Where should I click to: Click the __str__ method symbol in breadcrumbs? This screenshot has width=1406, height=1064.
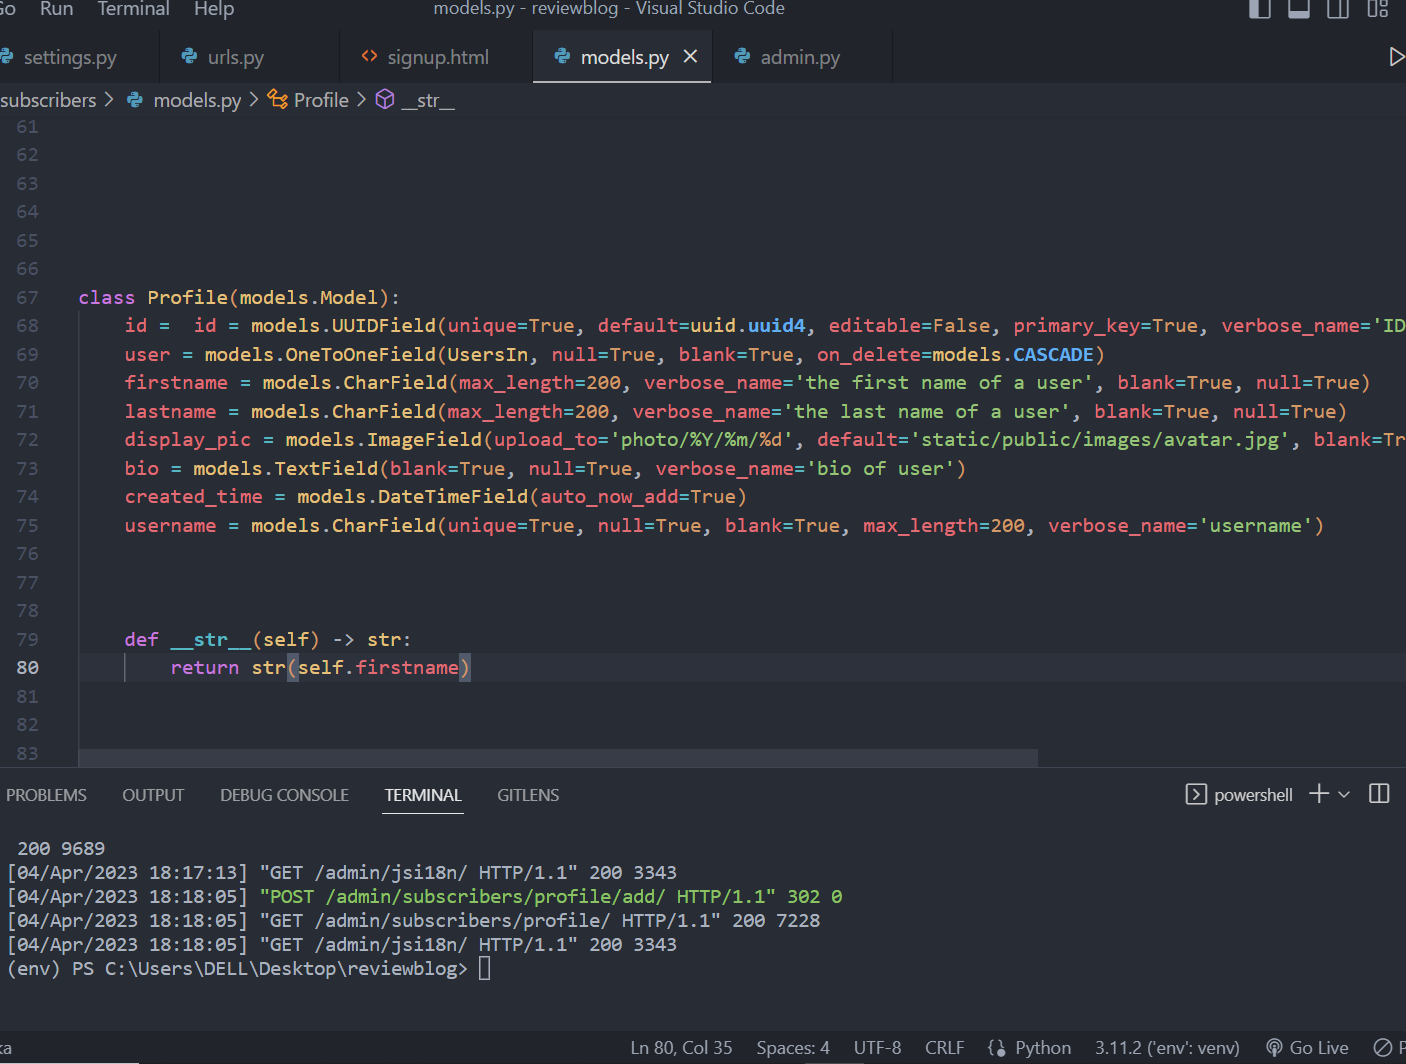(427, 100)
